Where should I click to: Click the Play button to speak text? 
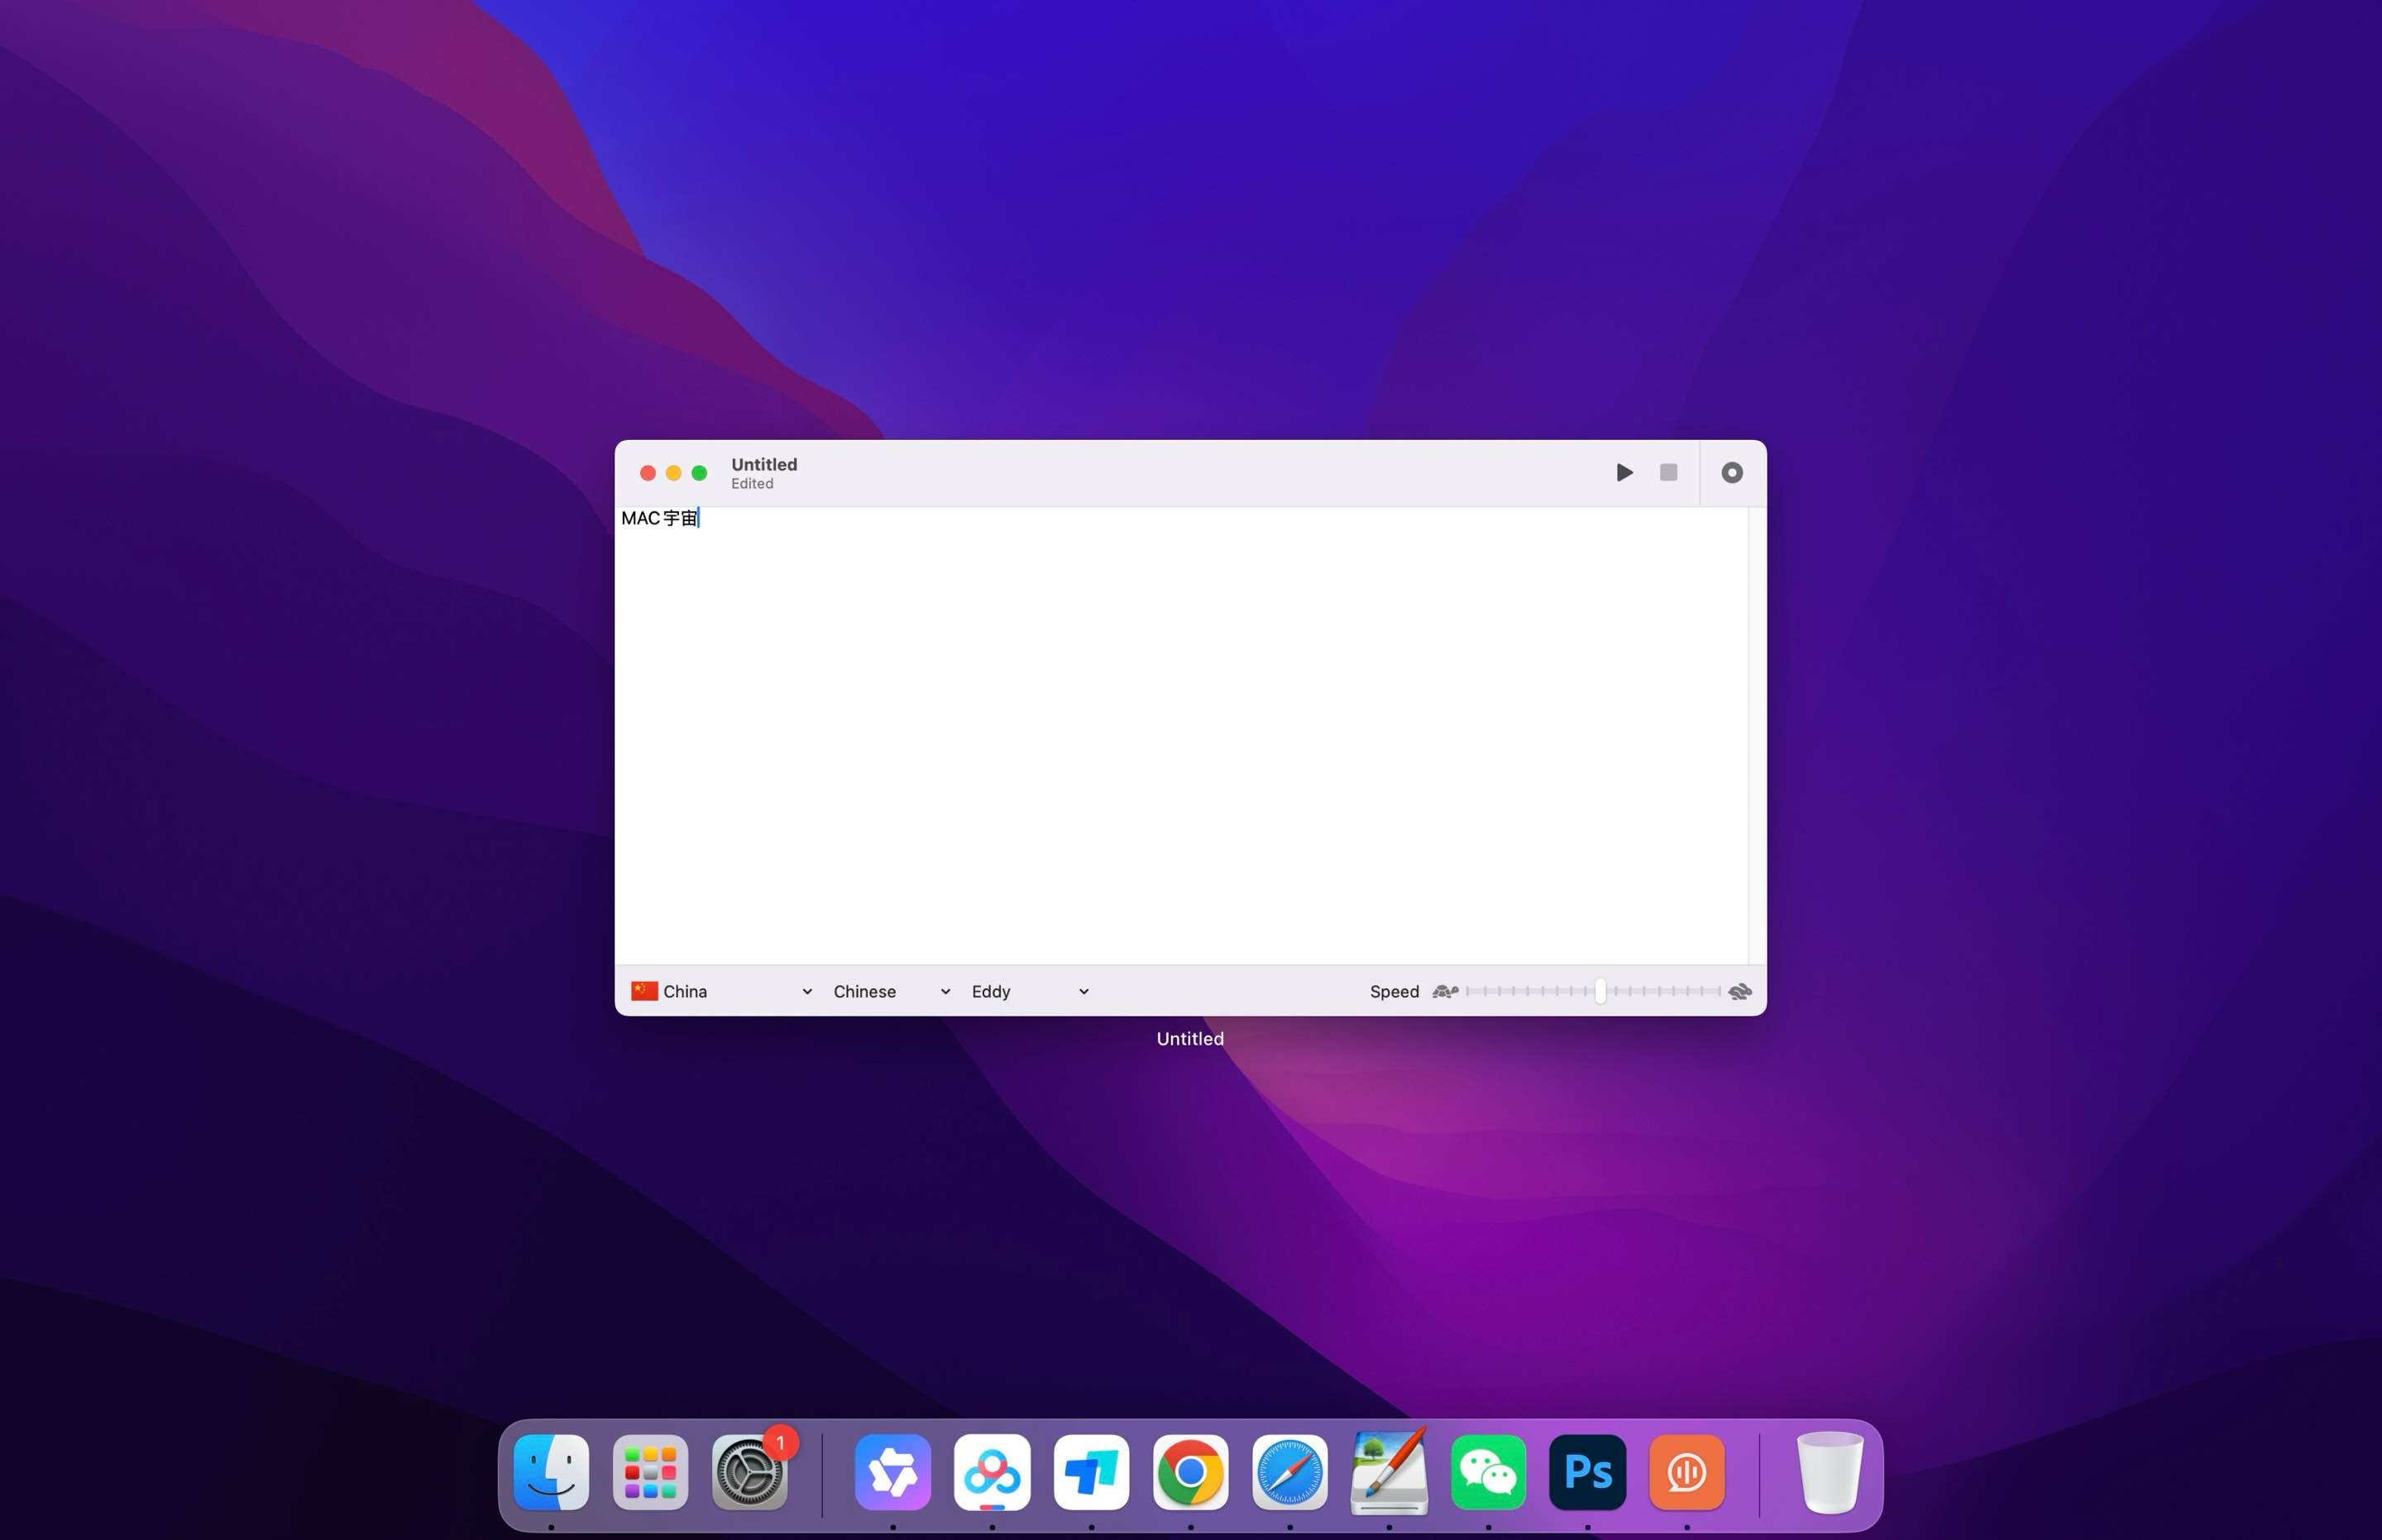point(1624,472)
